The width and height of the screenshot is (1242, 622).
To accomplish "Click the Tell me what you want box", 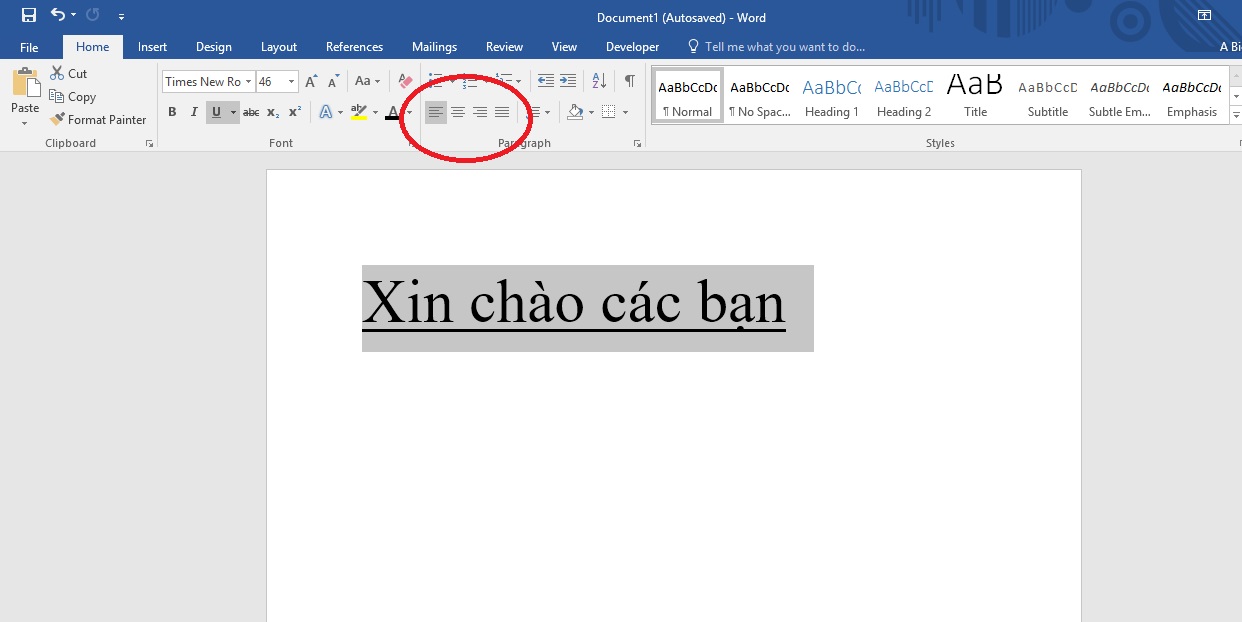I will pyautogui.click(x=775, y=47).
